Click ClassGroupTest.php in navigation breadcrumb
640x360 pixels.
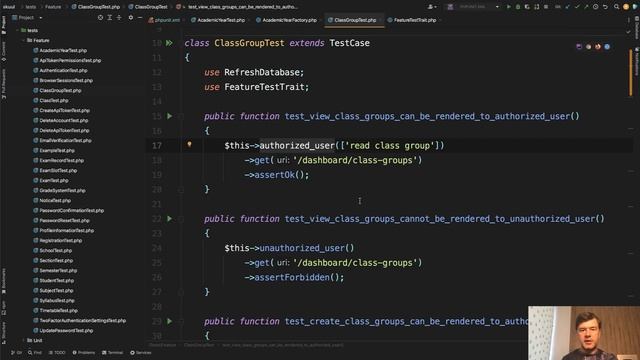[96, 7]
